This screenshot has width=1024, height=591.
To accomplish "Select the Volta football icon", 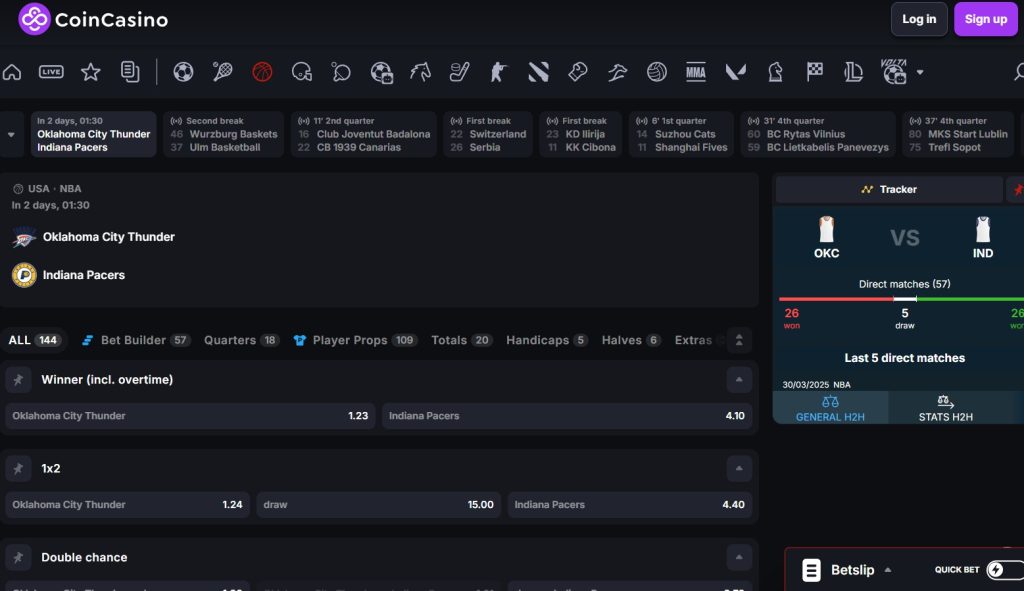I will [894, 72].
